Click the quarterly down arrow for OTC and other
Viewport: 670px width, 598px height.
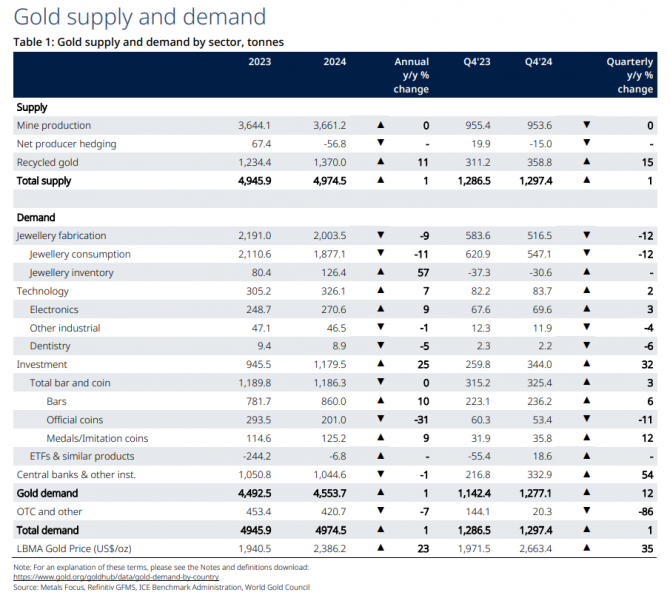pyautogui.click(x=587, y=512)
